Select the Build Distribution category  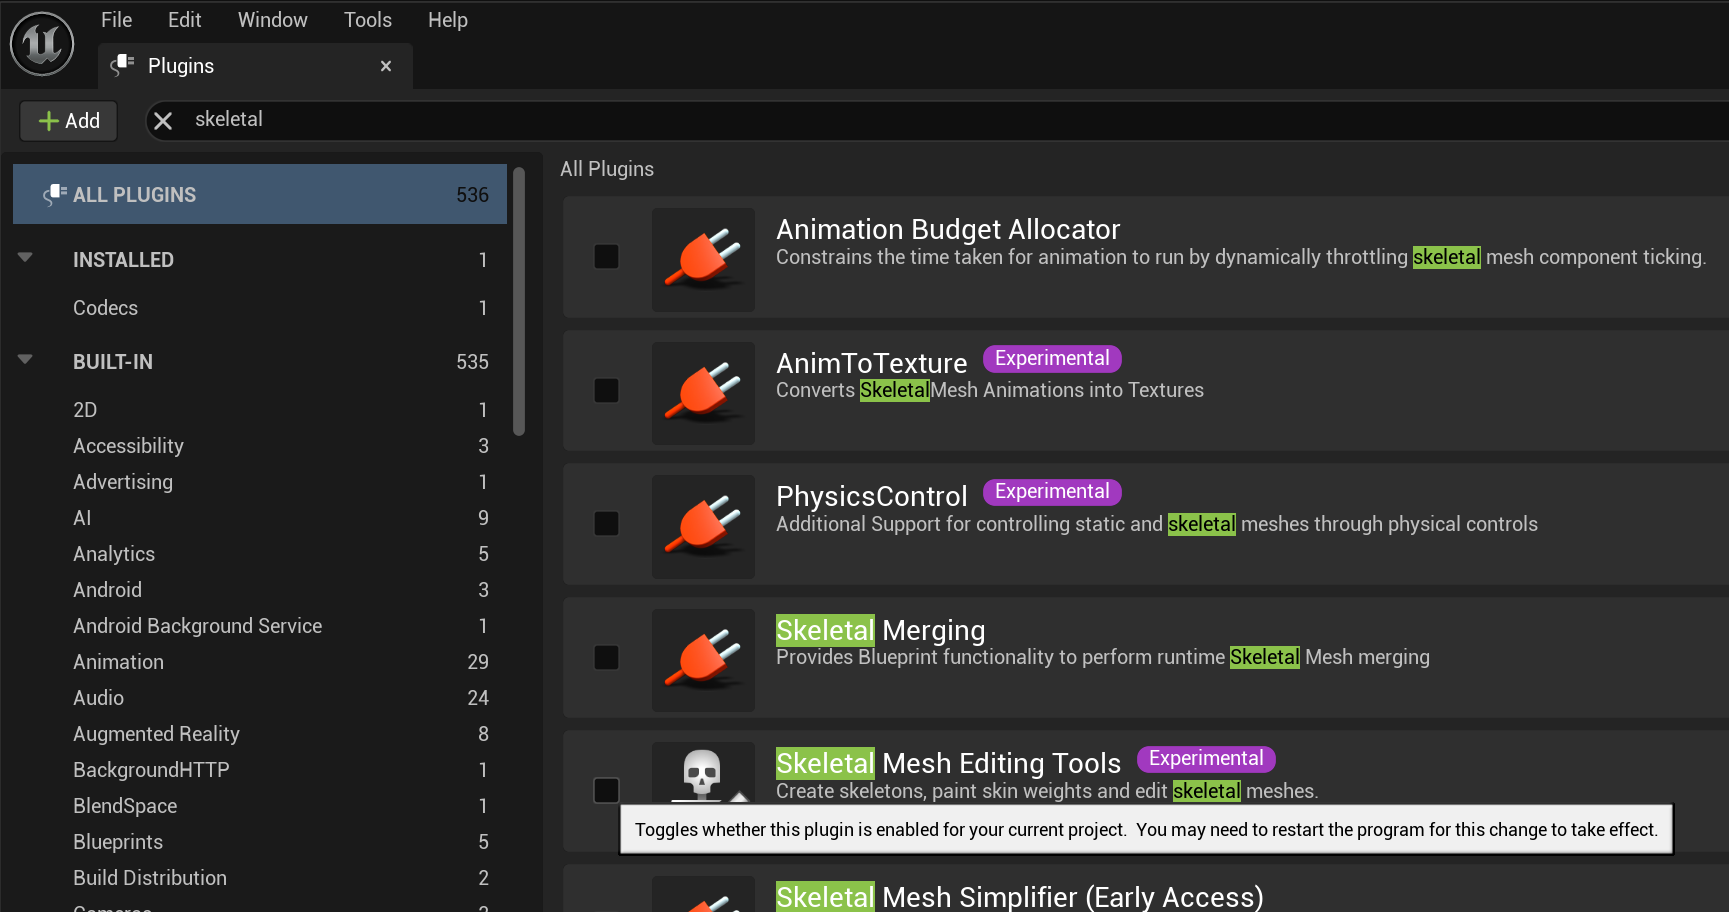point(260,878)
